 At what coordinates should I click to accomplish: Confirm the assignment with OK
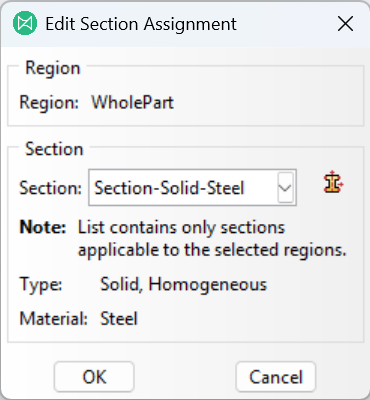[x=94, y=377]
